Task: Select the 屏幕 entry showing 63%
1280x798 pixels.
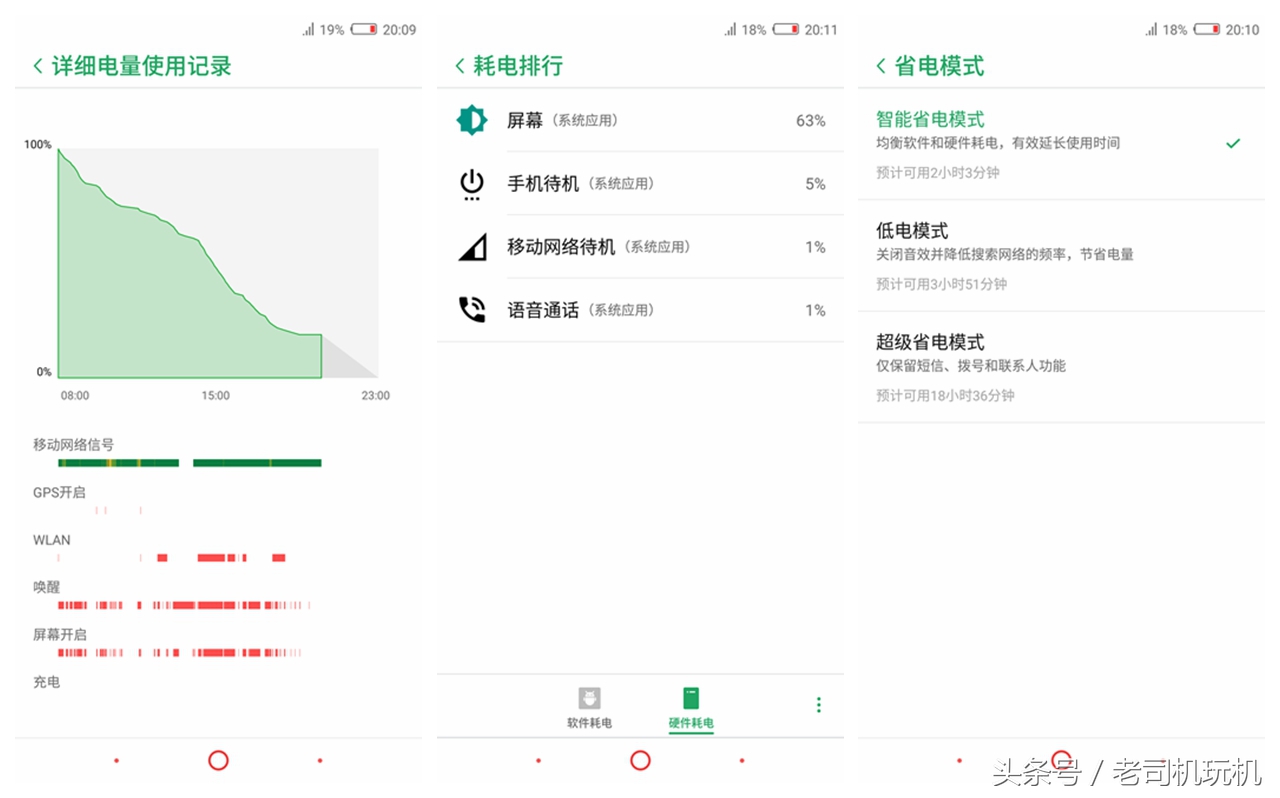Action: click(x=640, y=120)
